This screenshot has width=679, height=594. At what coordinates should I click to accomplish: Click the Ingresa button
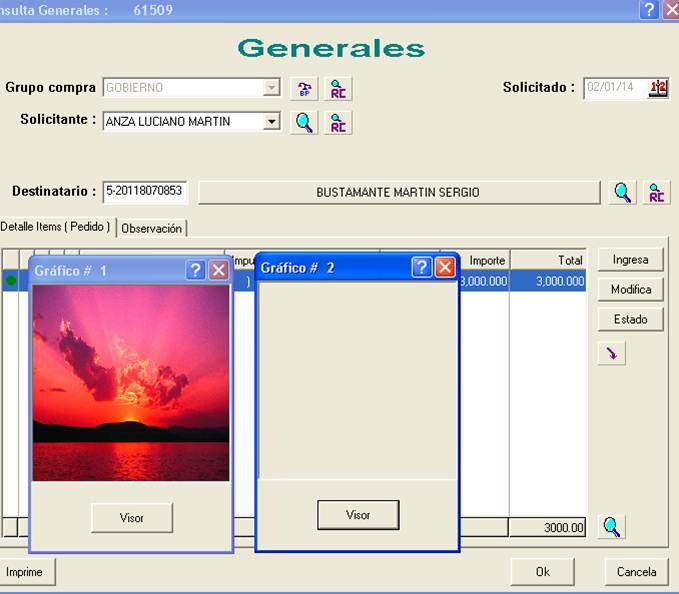pyautogui.click(x=630, y=260)
